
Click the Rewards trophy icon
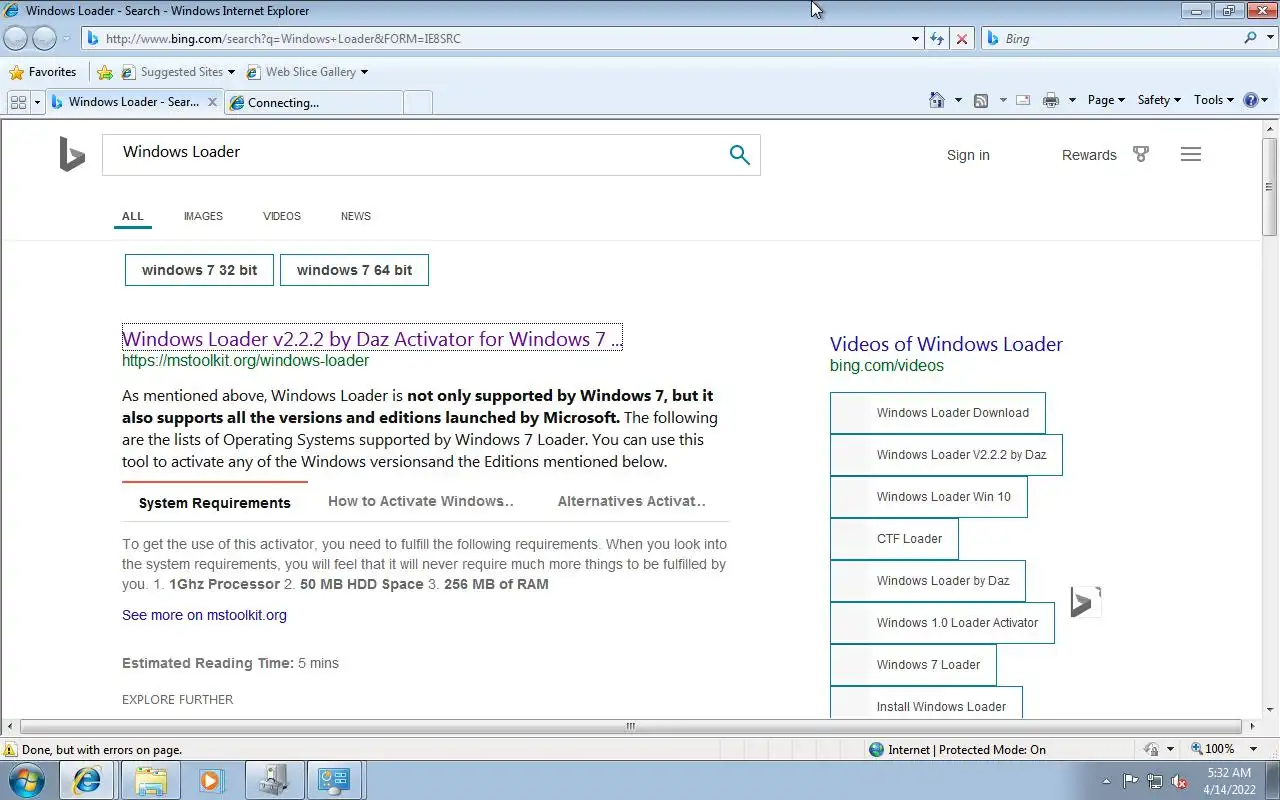click(1141, 154)
